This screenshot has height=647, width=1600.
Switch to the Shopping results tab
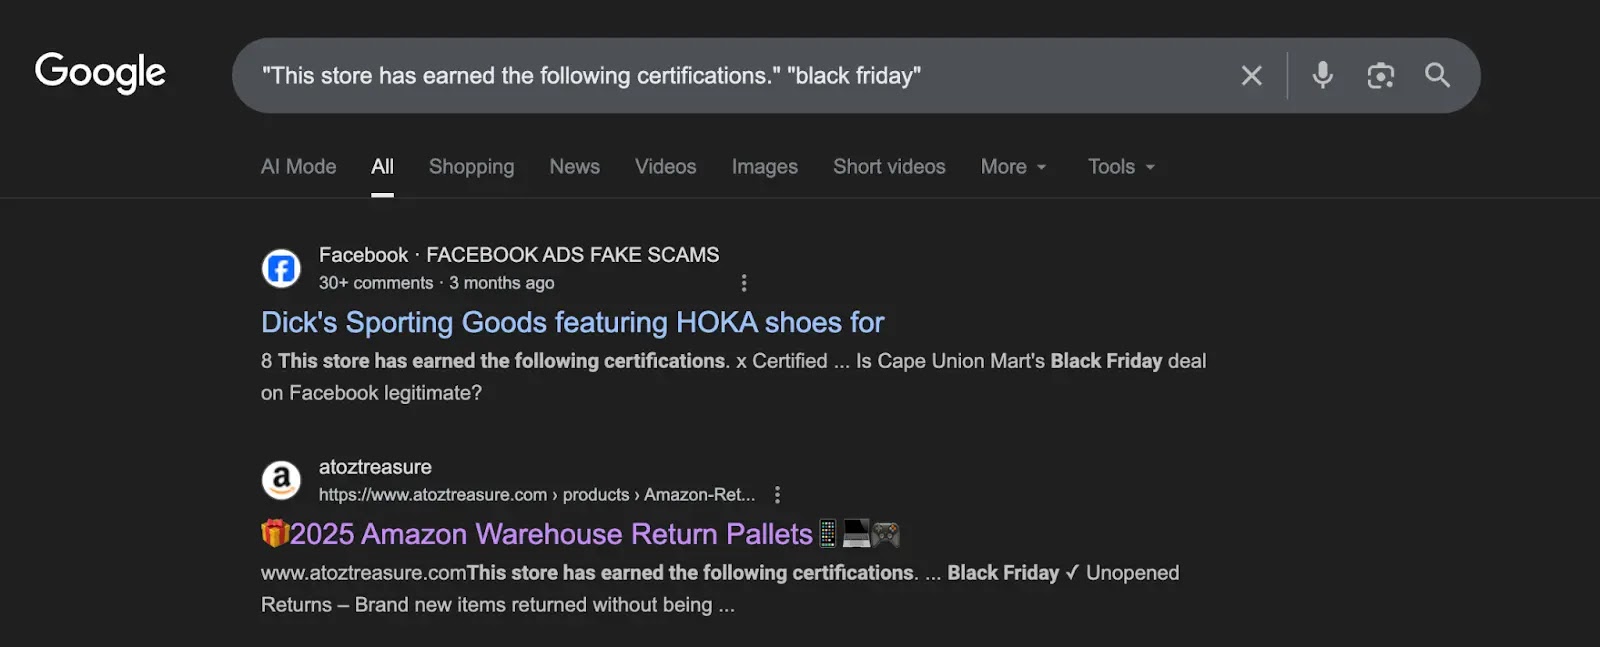[471, 166]
